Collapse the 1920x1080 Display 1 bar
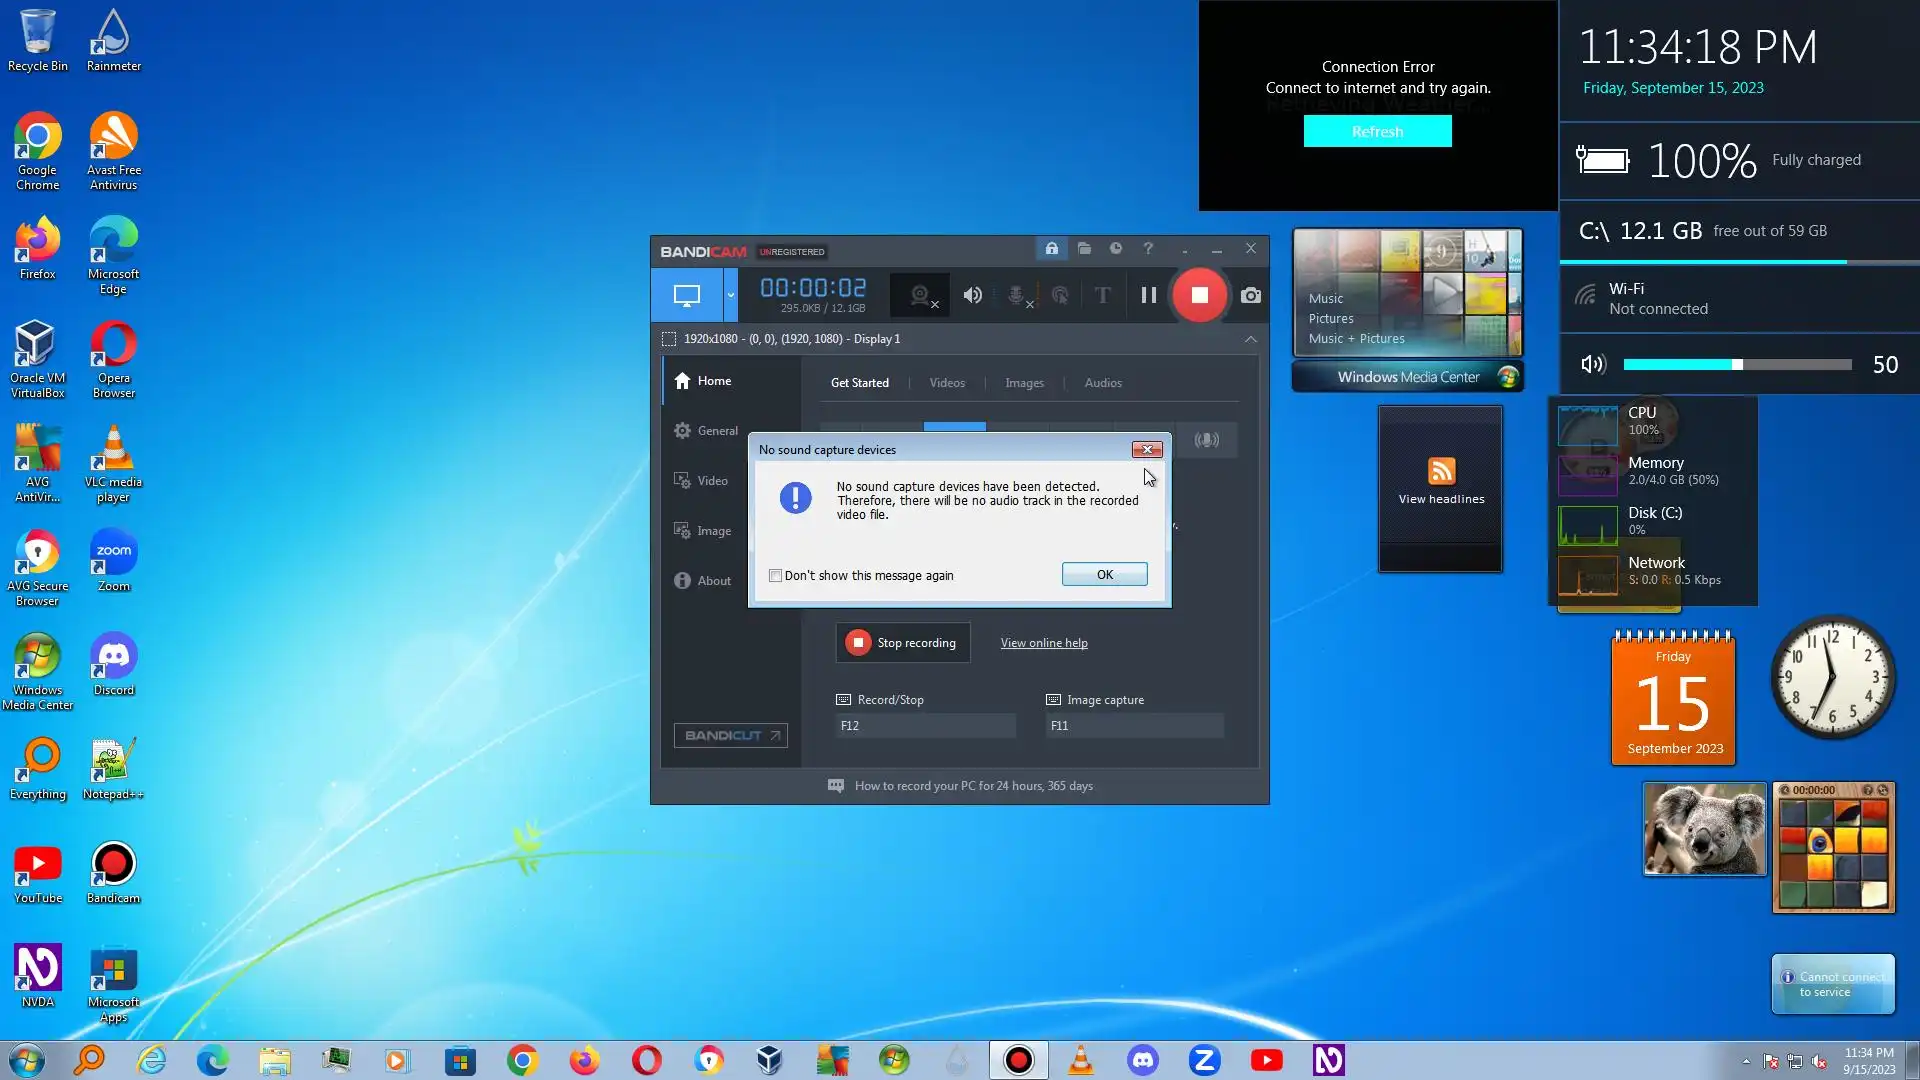Image resolution: width=1920 pixels, height=1080 pixels. [x=1250, y=339]
